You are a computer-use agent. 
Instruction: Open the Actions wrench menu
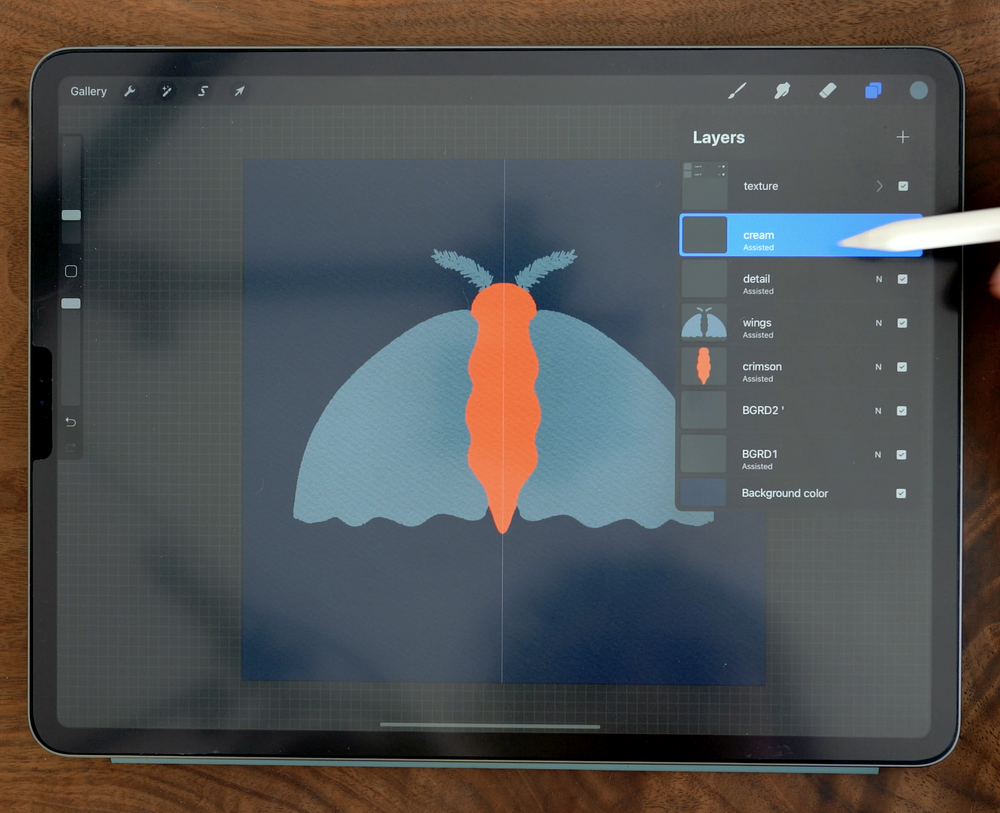tap(130, 91)
